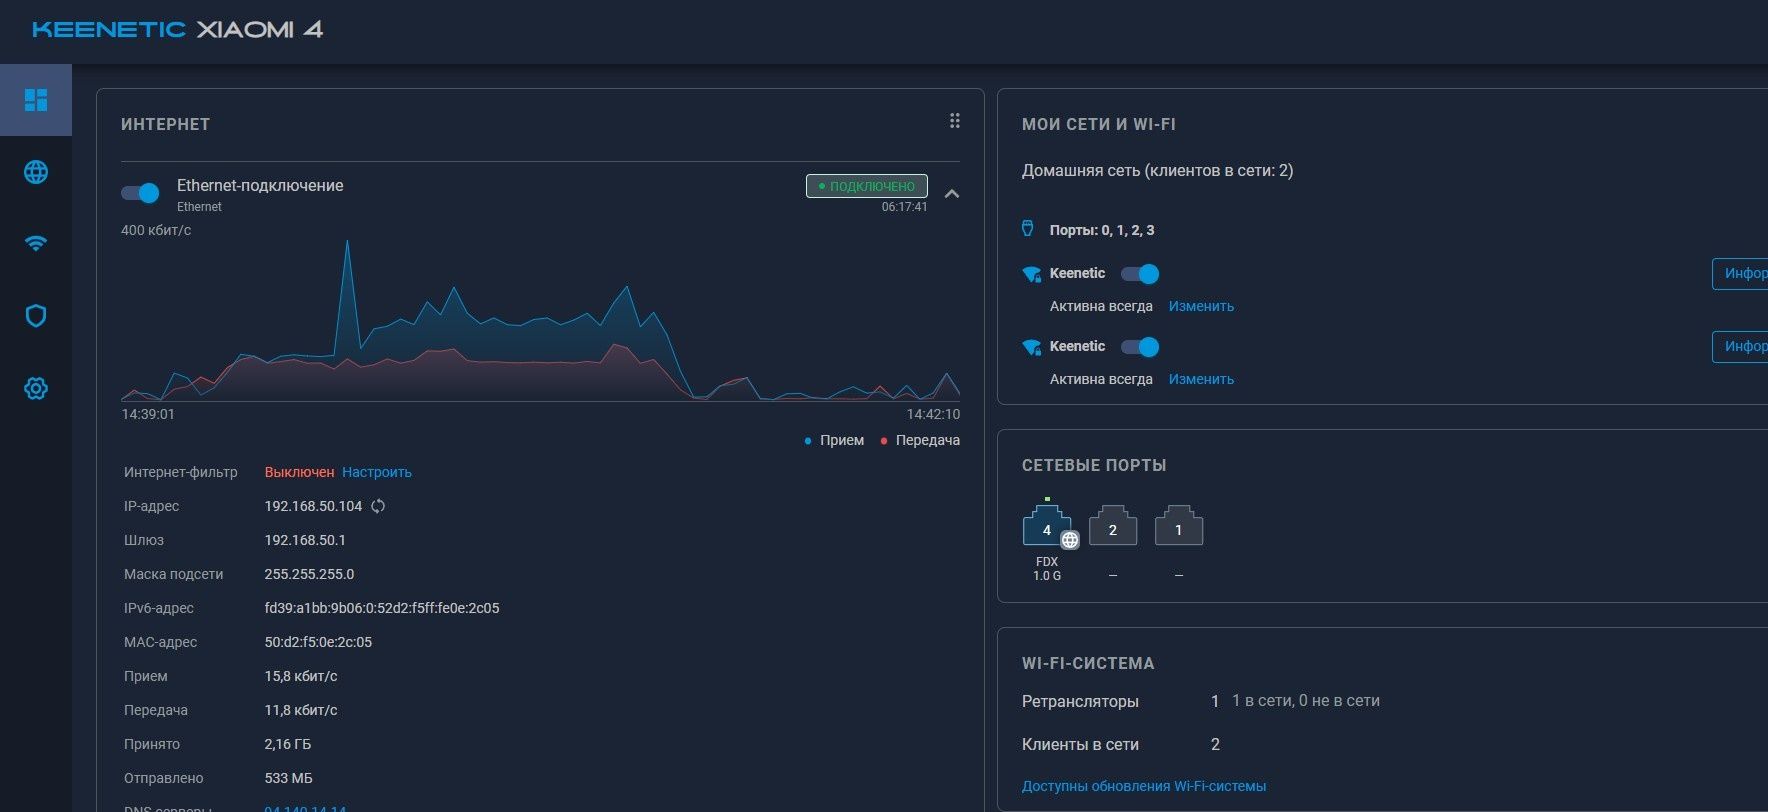Viewport: 1768px width, 812px height.
Task: Click the ПОДКЛЮЧЕНО status badge
Action: point(867,186)
